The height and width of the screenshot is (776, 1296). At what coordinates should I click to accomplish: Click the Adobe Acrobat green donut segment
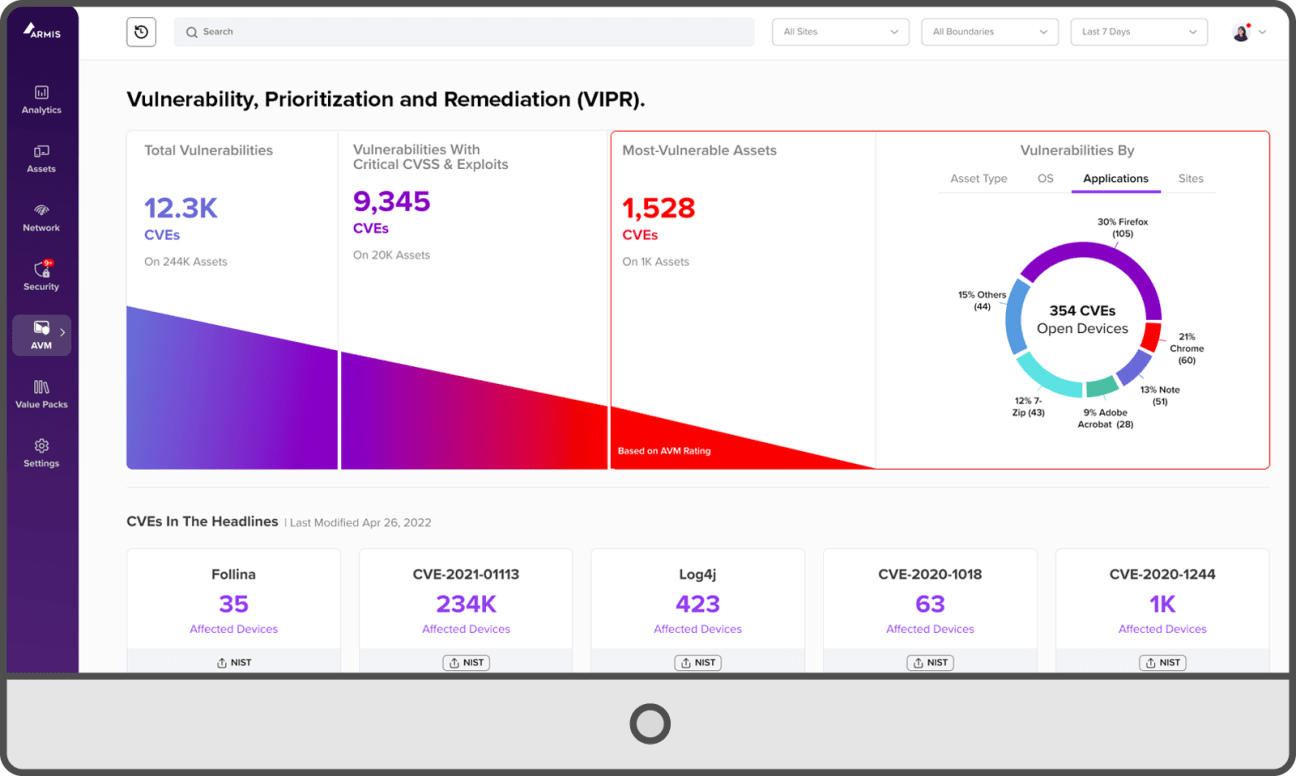coord(1101,388)
